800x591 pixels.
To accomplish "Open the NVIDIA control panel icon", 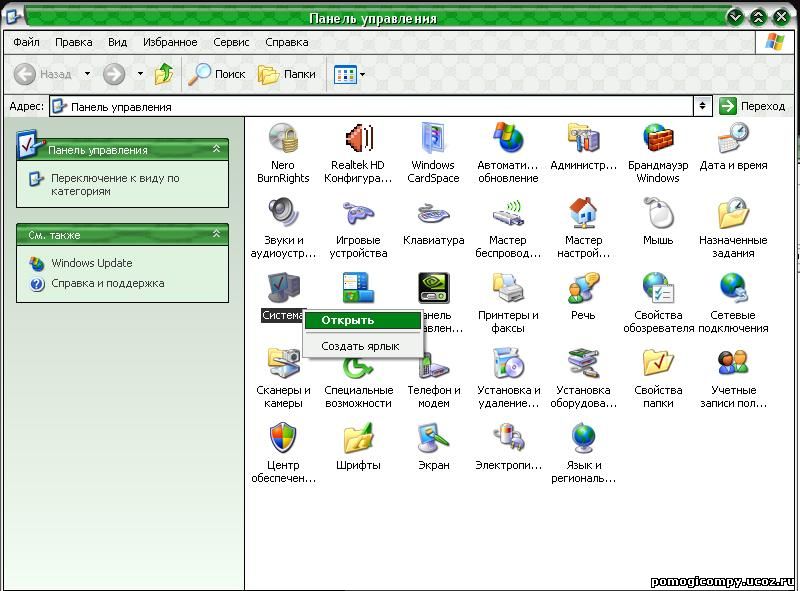I will [433, 288].
